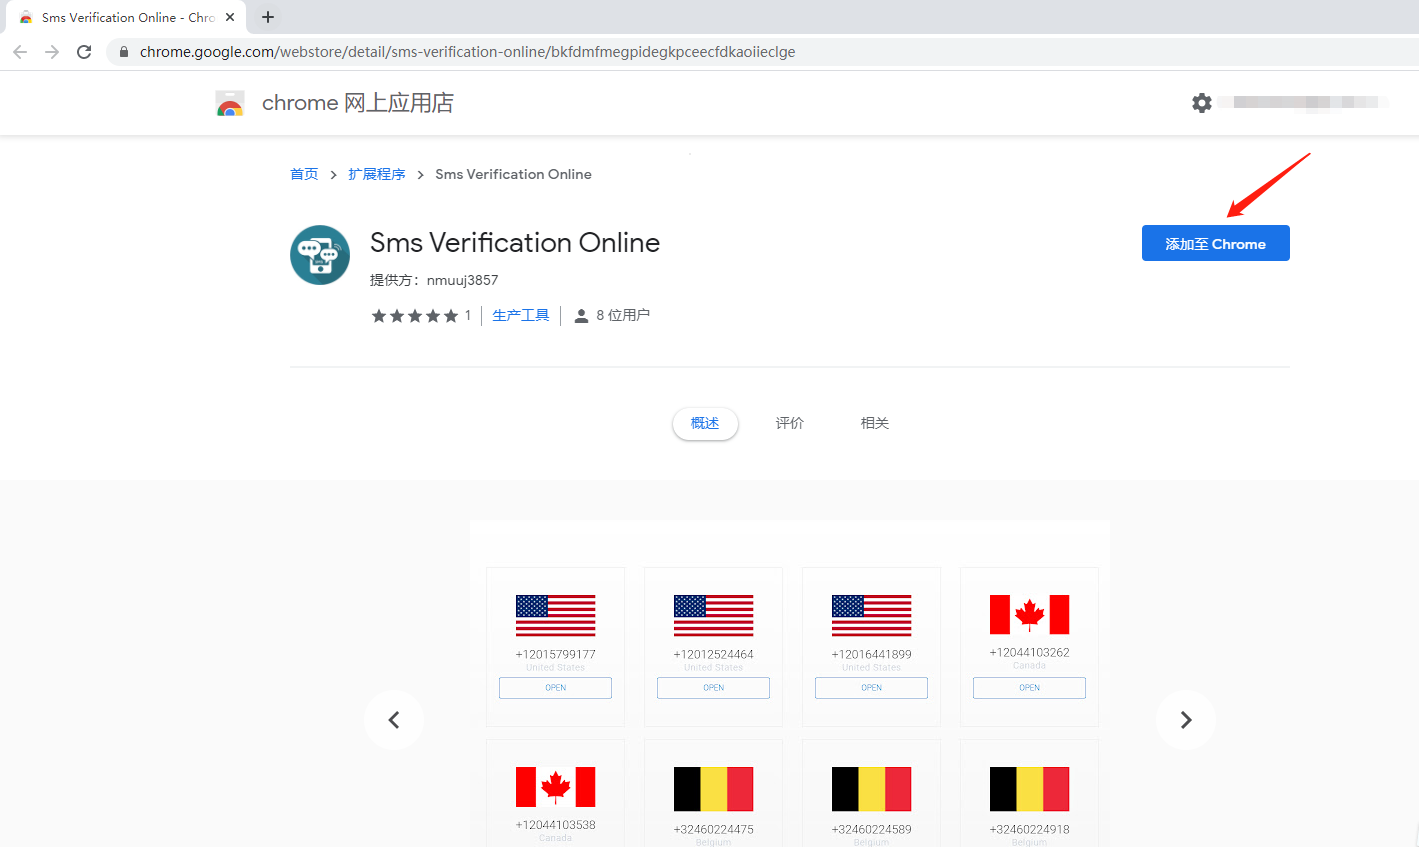Click Belgium flag above +32460224475
Image resolution: width=1419 pixels, height=847 pixels.
pos(714,789)
